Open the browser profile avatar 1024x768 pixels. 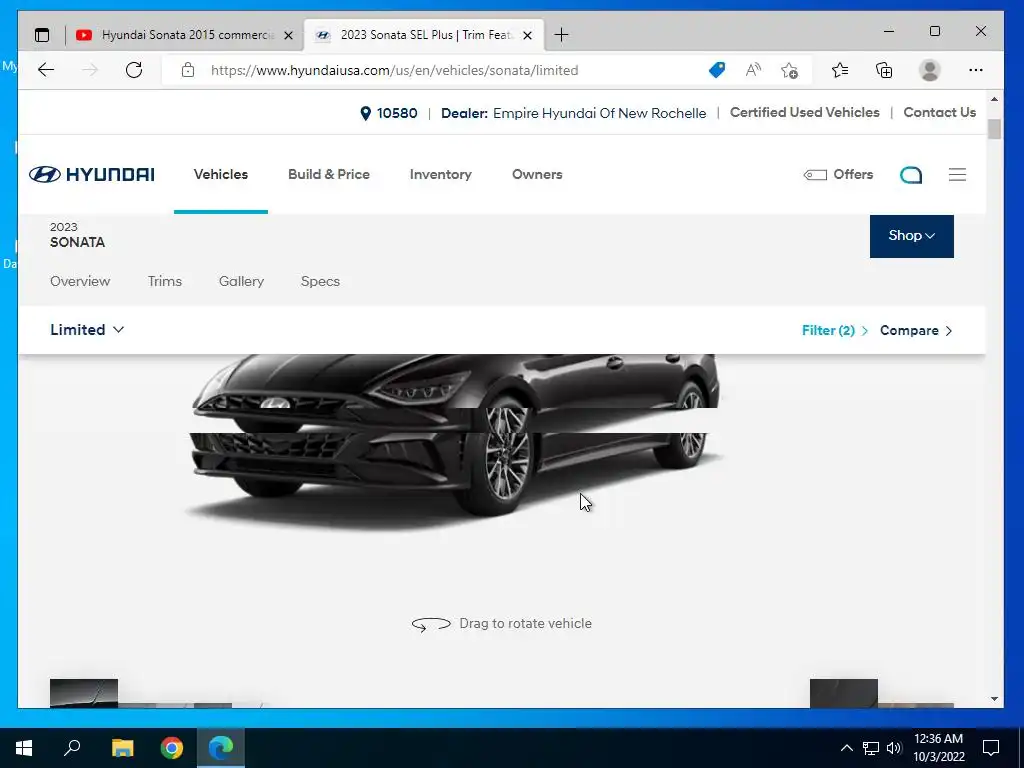[x=929, y=70]
